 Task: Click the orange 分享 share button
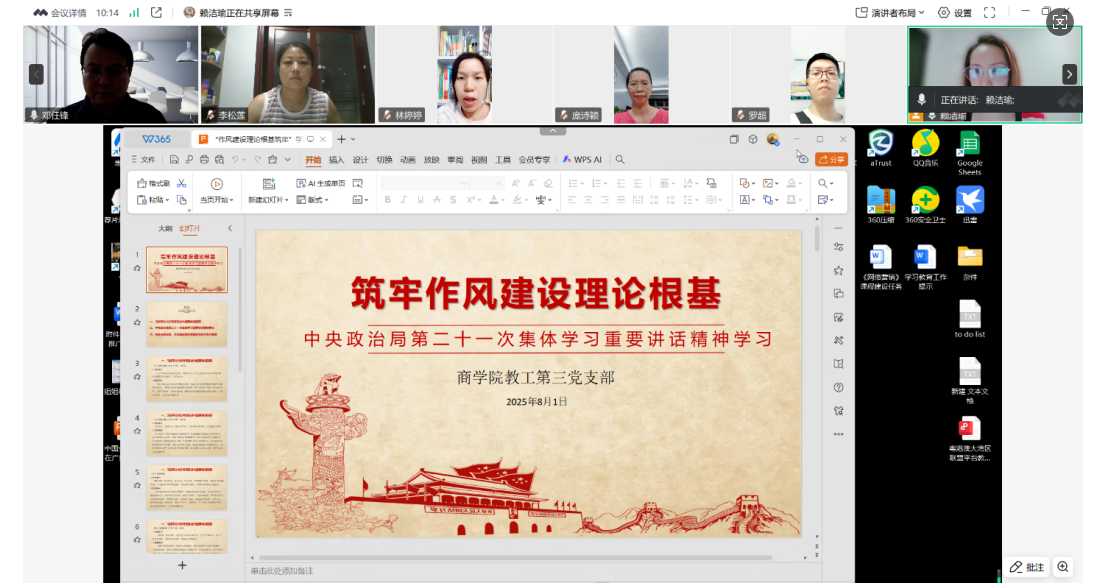[831, 159]
